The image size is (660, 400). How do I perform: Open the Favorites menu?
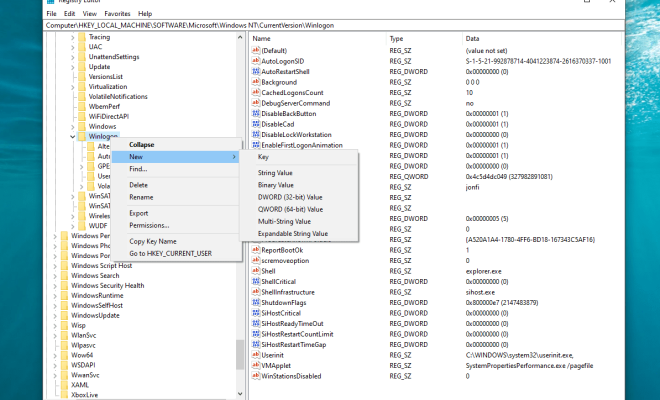(117, 13)
